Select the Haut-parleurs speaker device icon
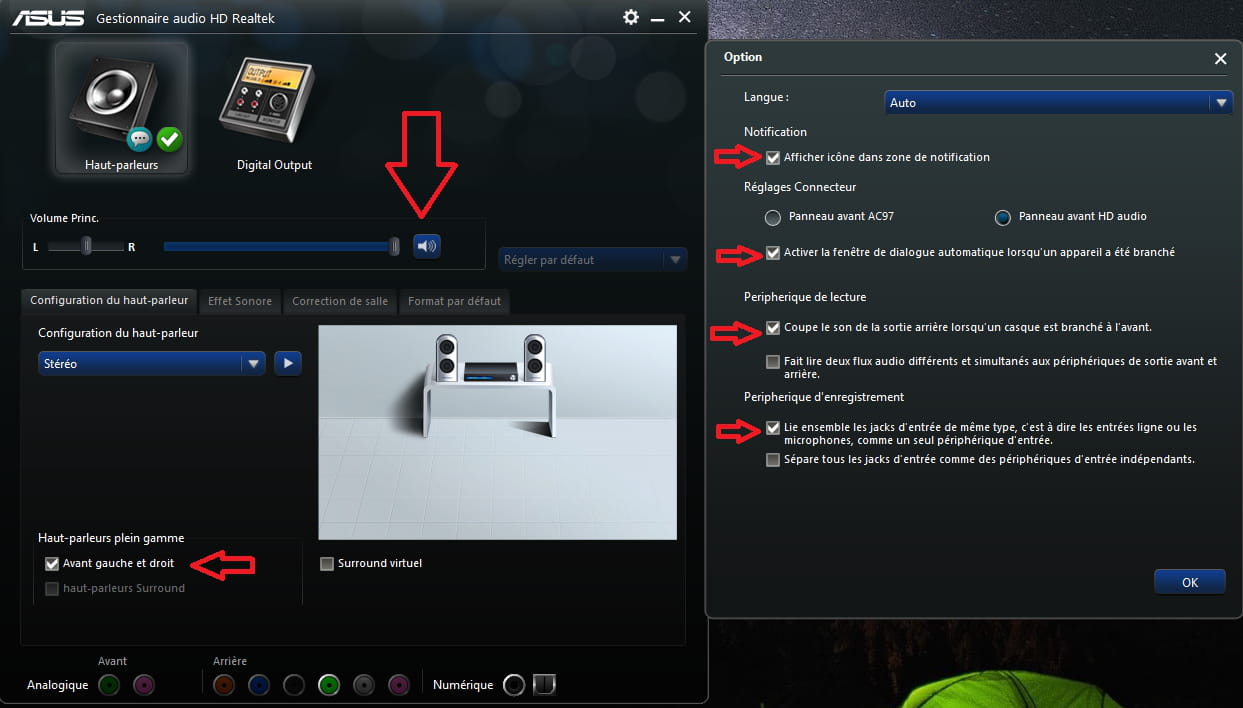1243x708 pixels. [x=121, y=108]
